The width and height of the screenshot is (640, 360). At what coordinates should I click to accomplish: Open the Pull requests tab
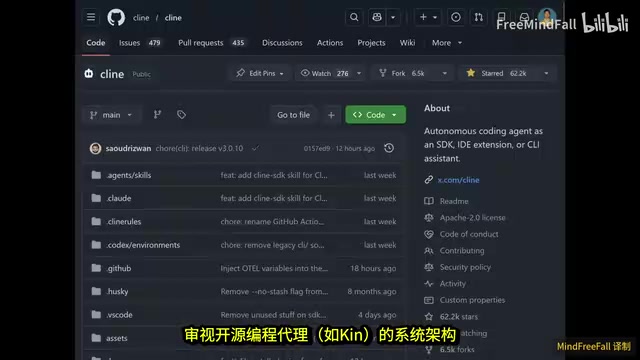click(211, 43)
